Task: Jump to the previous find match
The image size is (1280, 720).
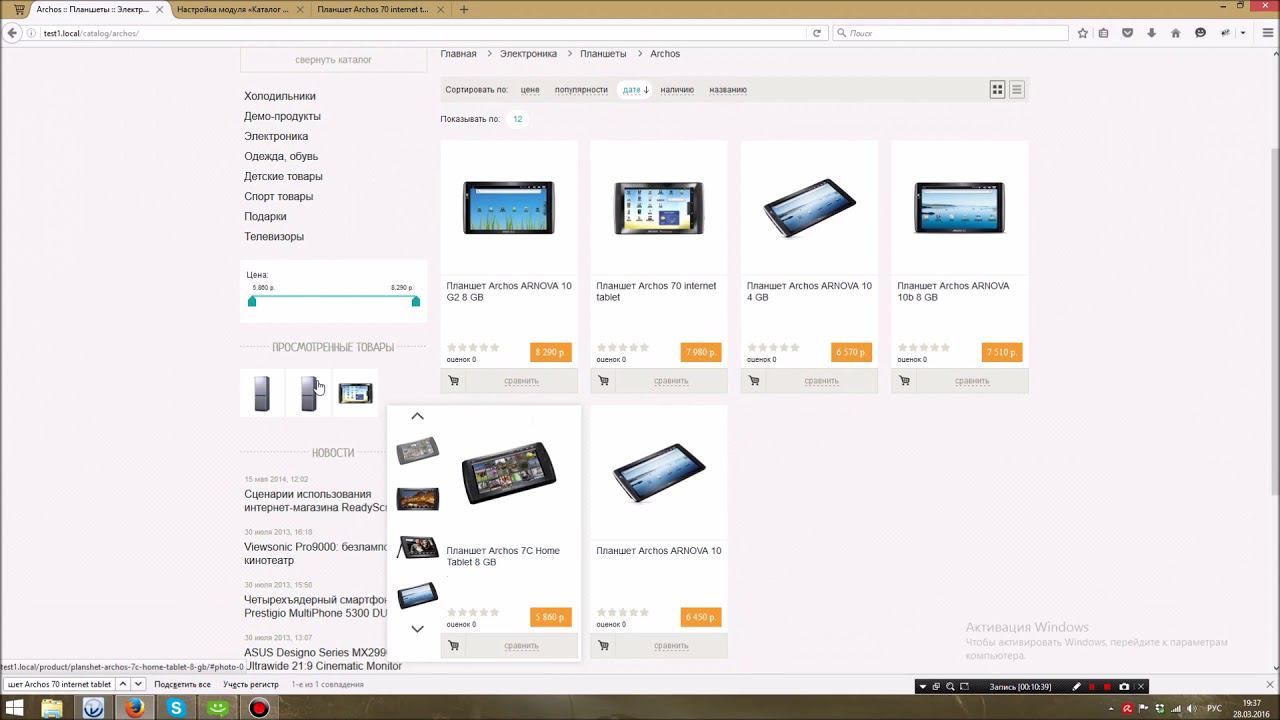Action: pyautogui.click(x=123, y=684)
